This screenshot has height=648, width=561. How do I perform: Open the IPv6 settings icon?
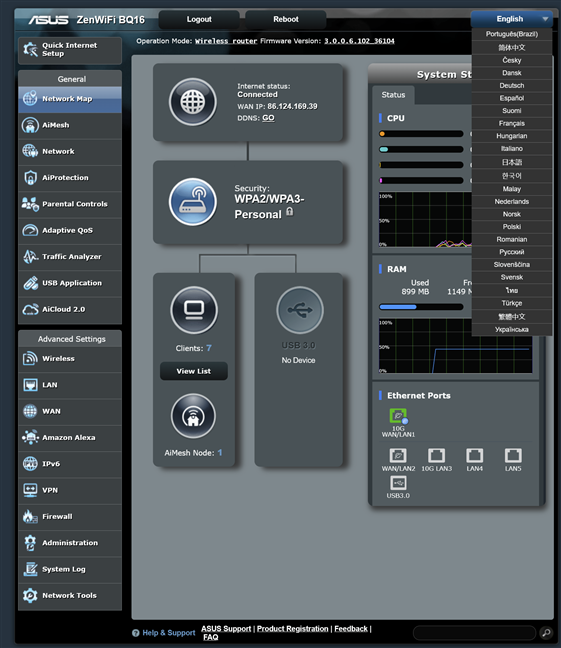pos(30,464)
